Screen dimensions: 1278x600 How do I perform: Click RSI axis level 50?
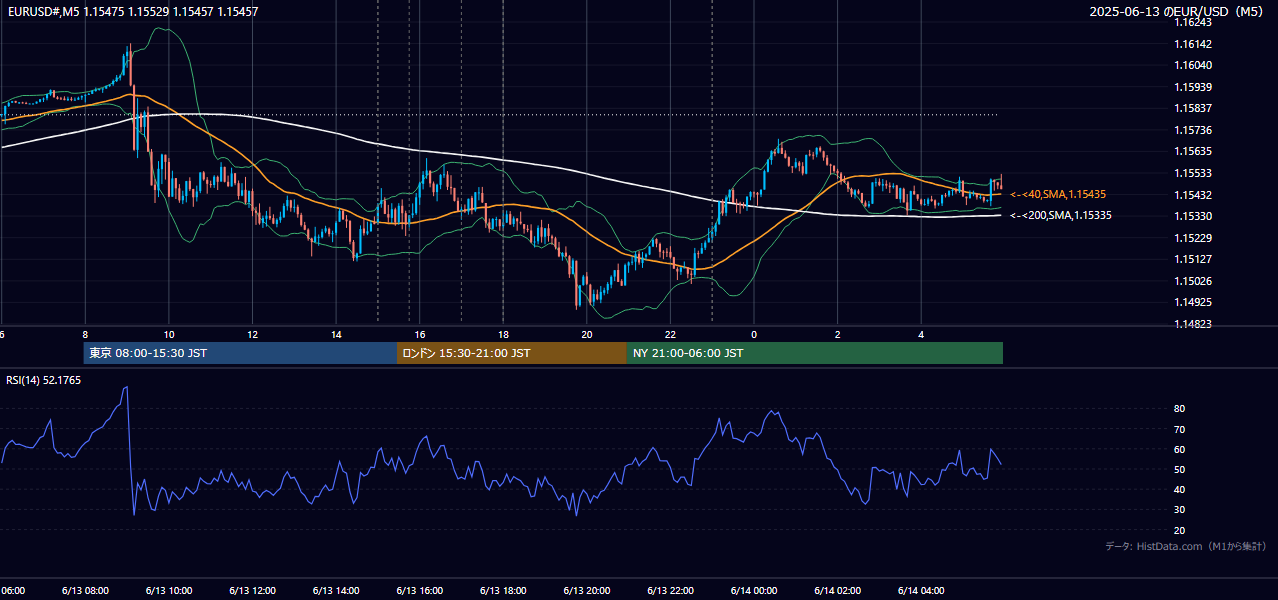[x=1180, y=469]
